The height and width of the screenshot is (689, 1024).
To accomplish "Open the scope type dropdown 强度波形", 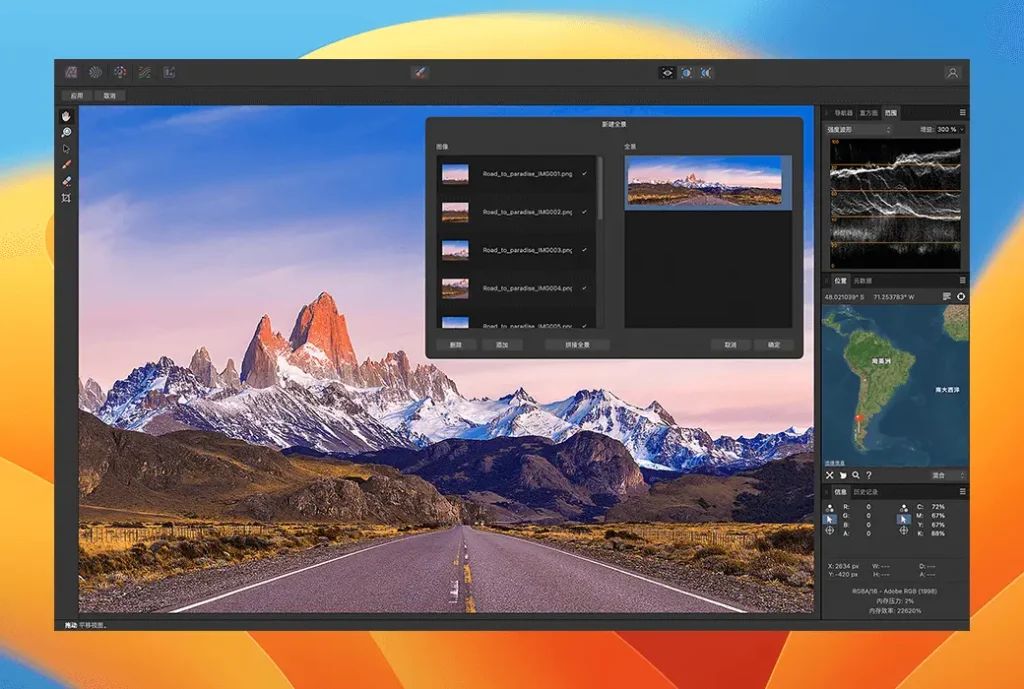I will [x=858, y=129].
